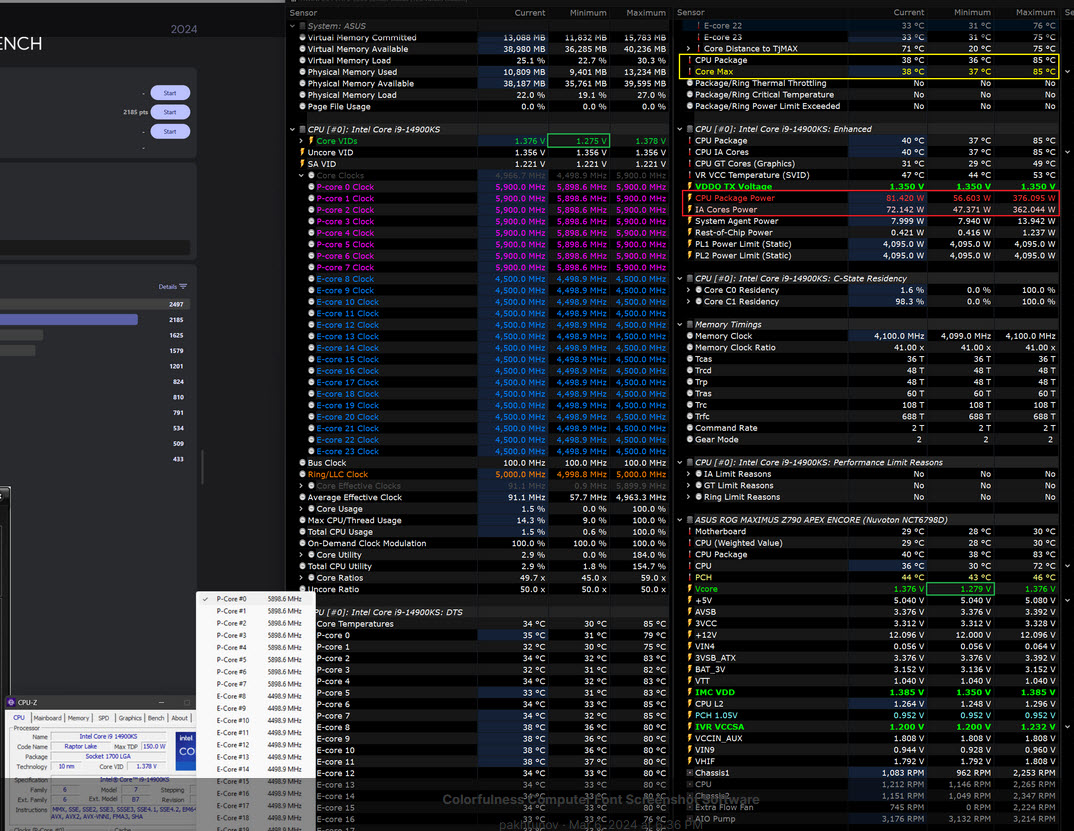This screenshot has height=831, width=1074.
Task: Click the lightning icon beside Vcore
Action: point(690,589)
